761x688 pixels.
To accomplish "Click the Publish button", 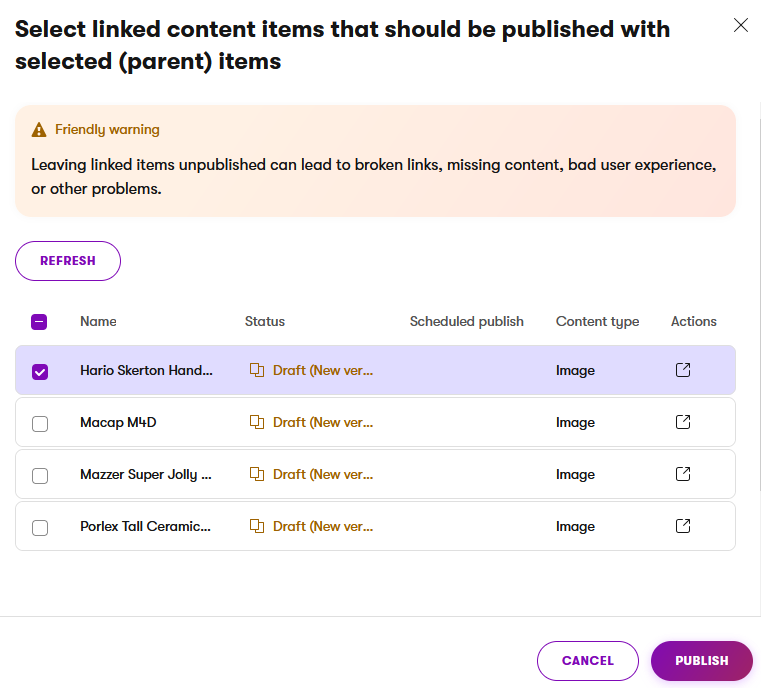I will (x=701, y=661).
